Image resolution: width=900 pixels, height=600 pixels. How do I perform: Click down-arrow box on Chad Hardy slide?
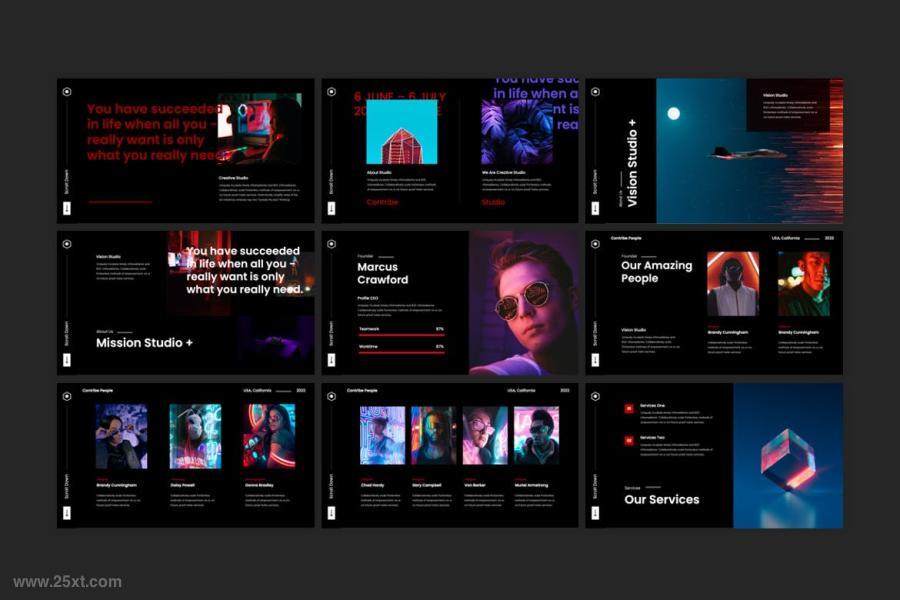[331, 513]
